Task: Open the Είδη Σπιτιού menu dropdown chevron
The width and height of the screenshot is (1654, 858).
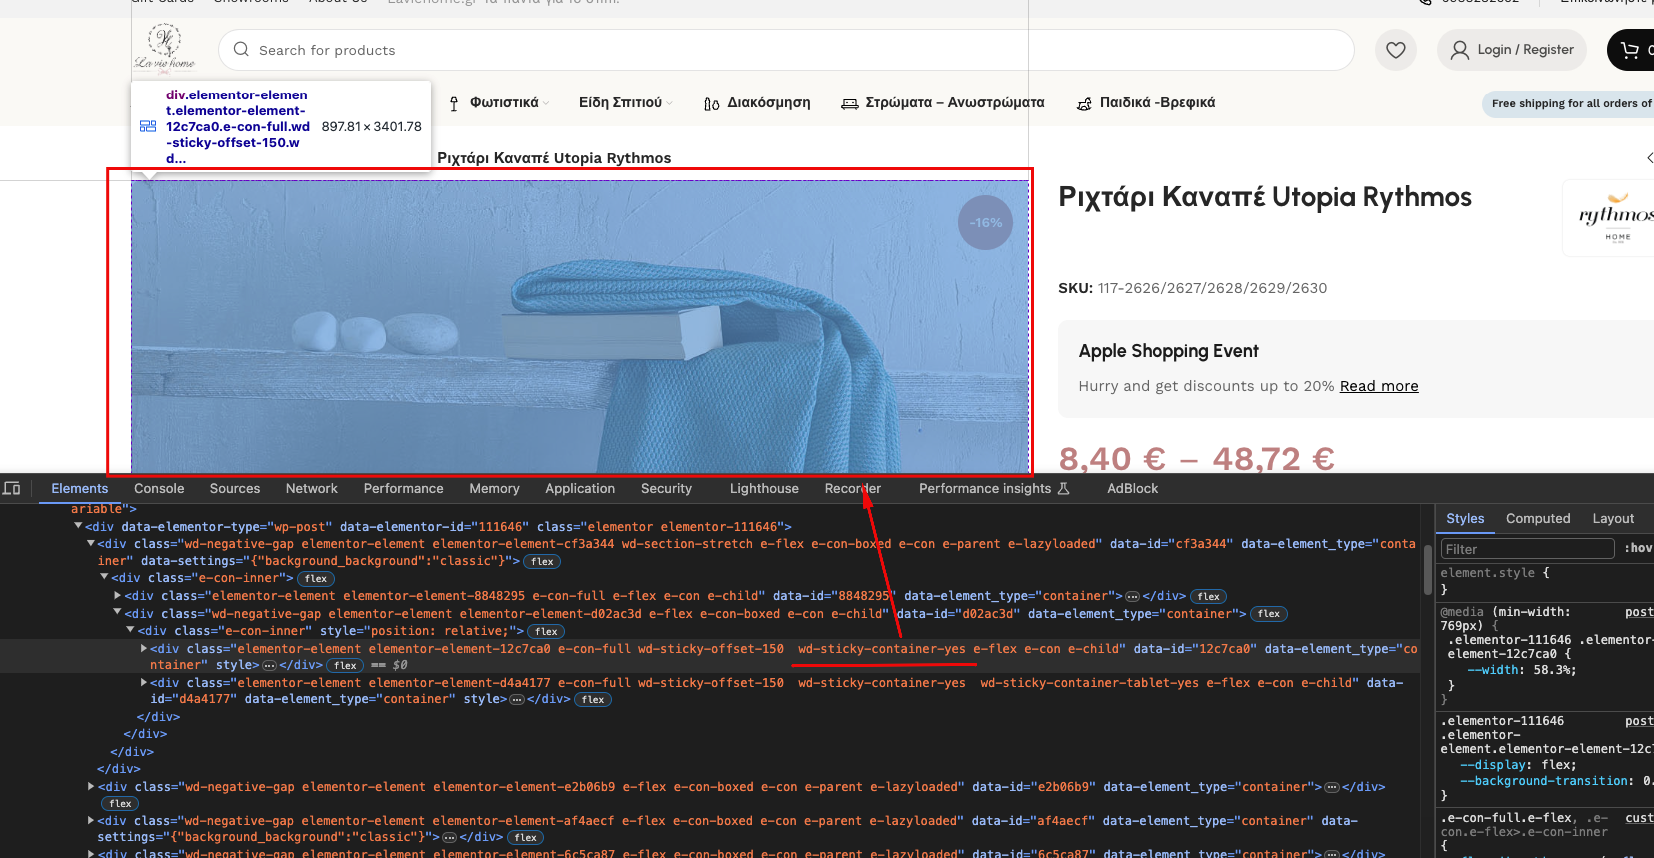Action: tap(669, 103)
